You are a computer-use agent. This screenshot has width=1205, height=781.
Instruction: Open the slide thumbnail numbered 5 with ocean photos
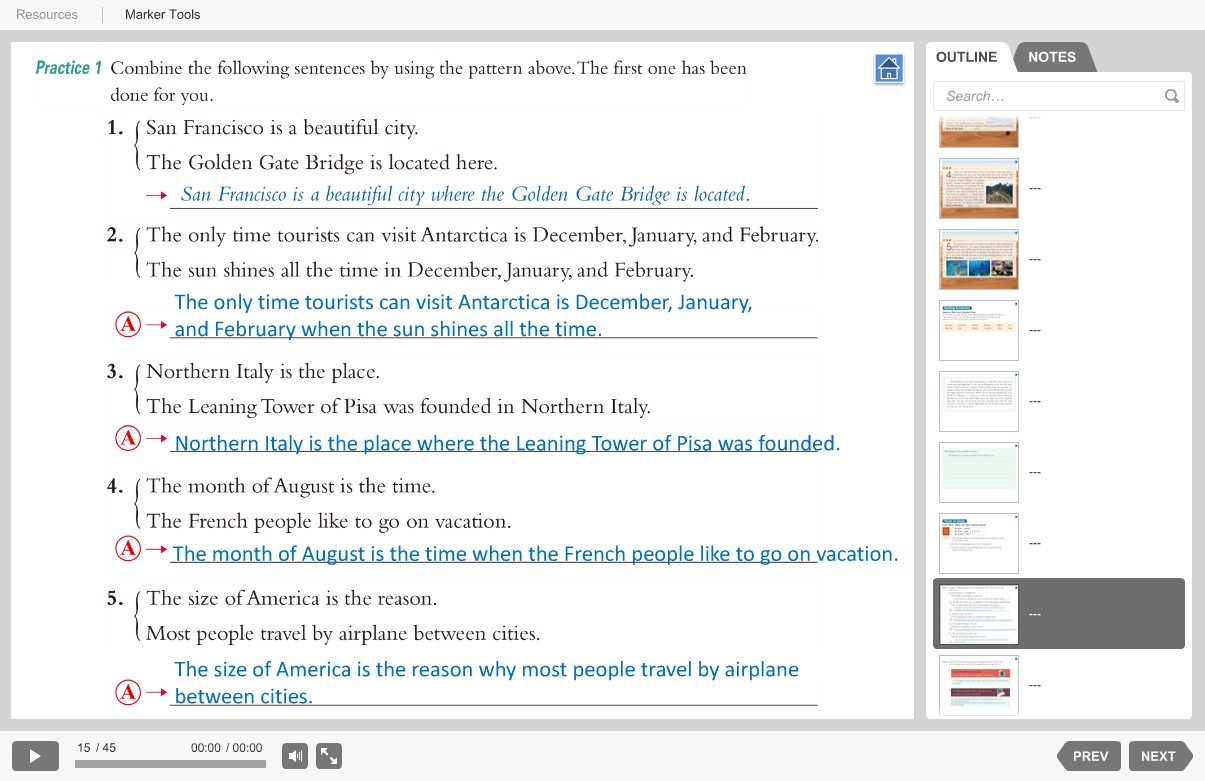point(979,259)
